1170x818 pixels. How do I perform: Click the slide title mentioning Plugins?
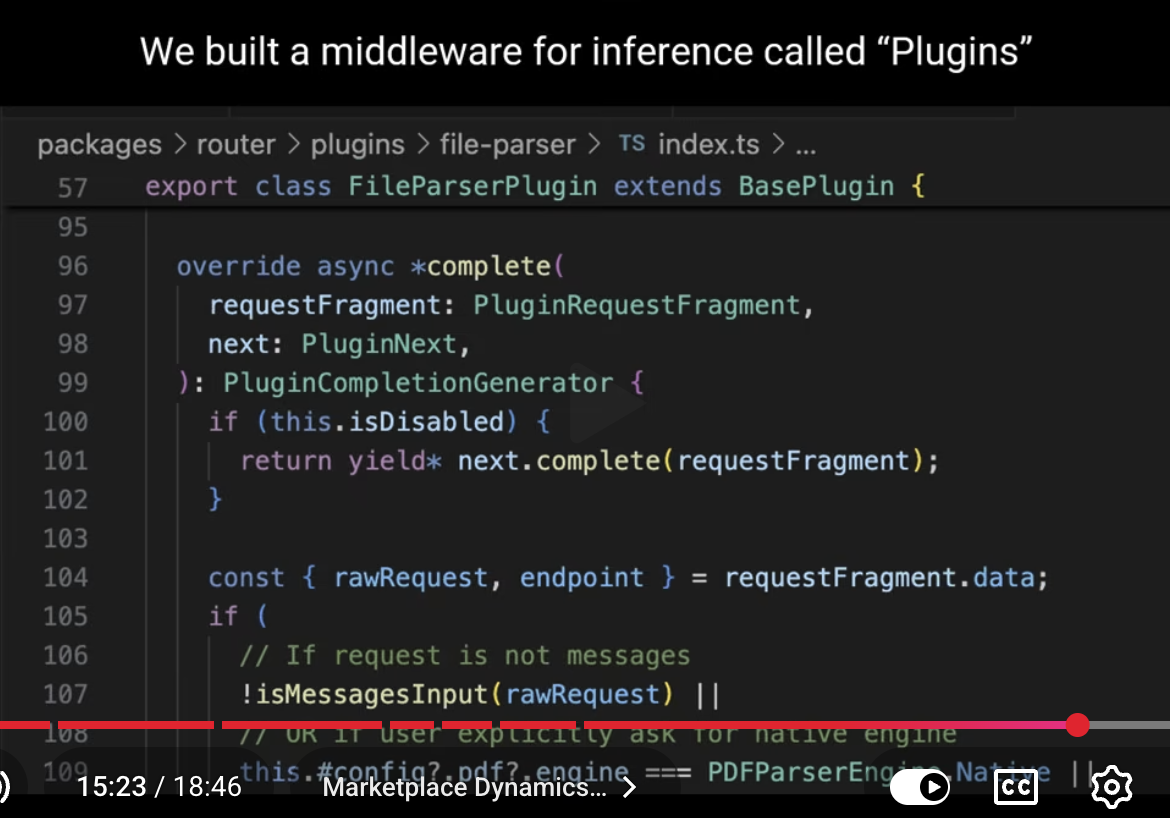pos(586,51)
